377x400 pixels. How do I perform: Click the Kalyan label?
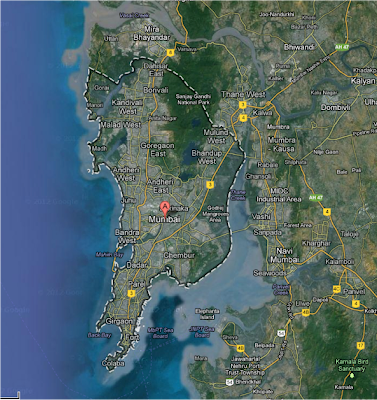(363, 81)
